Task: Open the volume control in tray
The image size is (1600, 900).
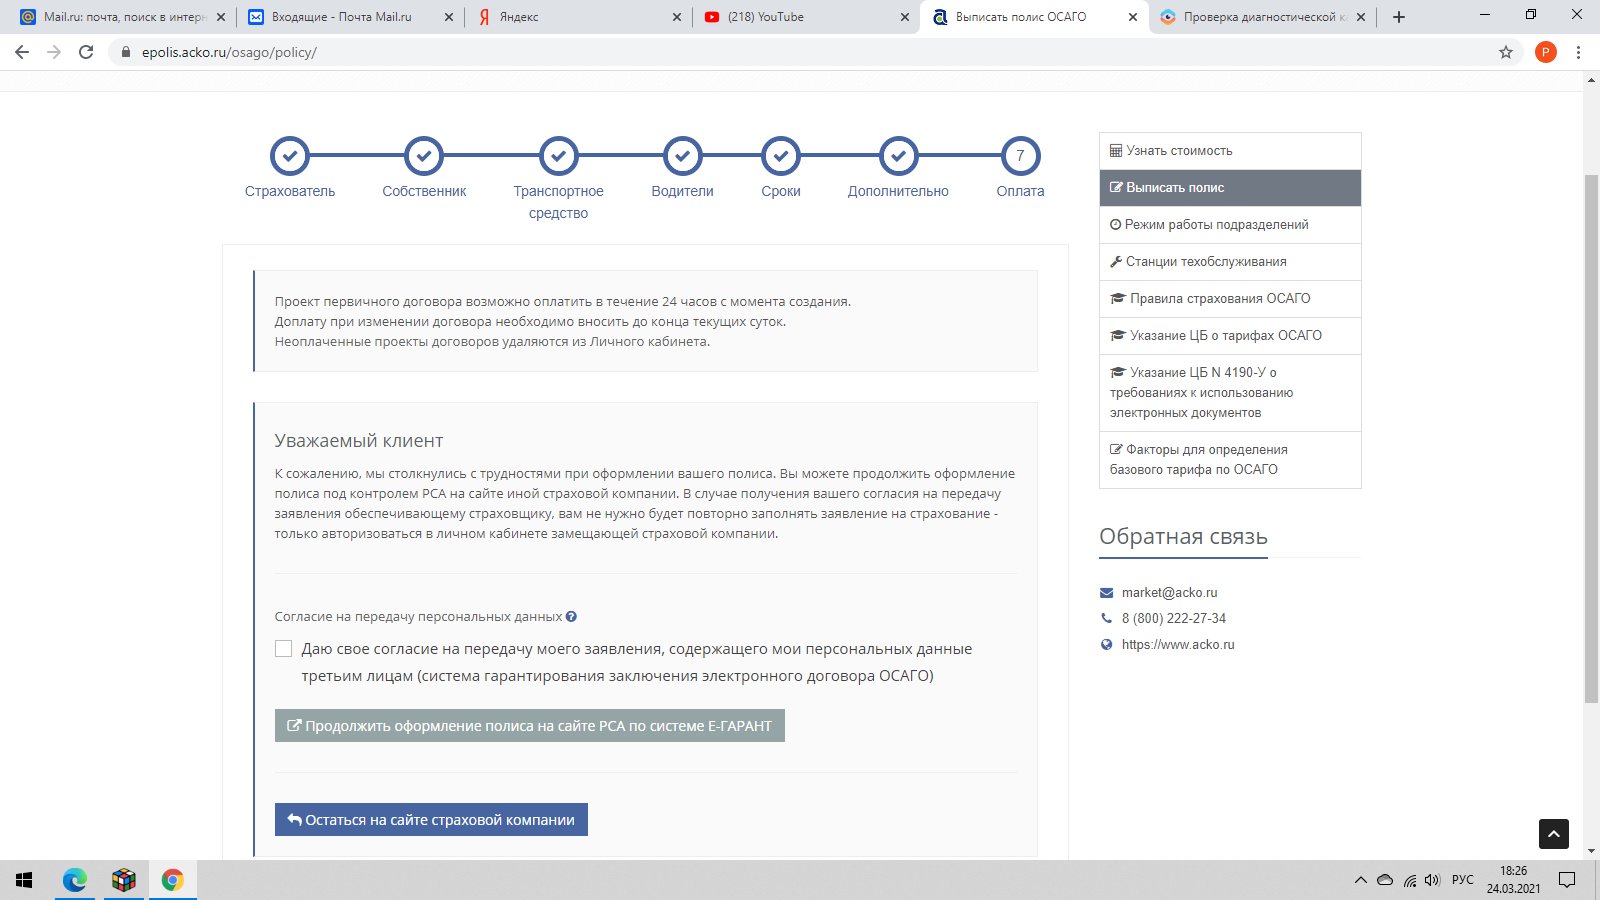Action: pos(1432,880)
